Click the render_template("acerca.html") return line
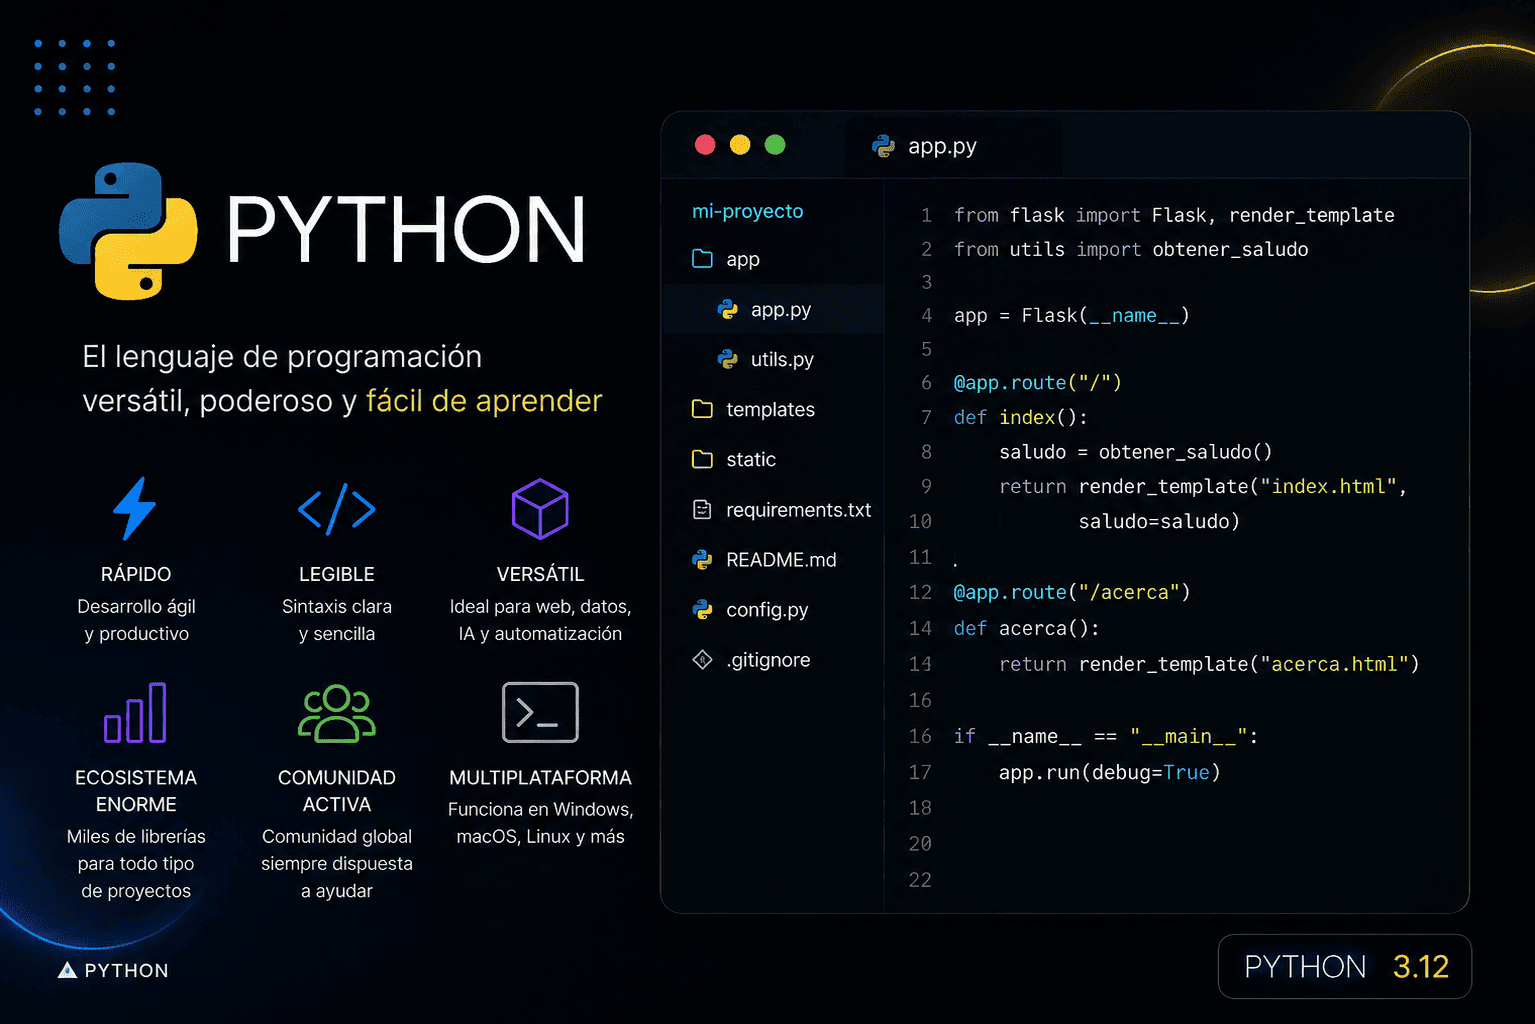Image resolution: width=1535 pixels, height=1024 pixels. tap(1209, 664)
